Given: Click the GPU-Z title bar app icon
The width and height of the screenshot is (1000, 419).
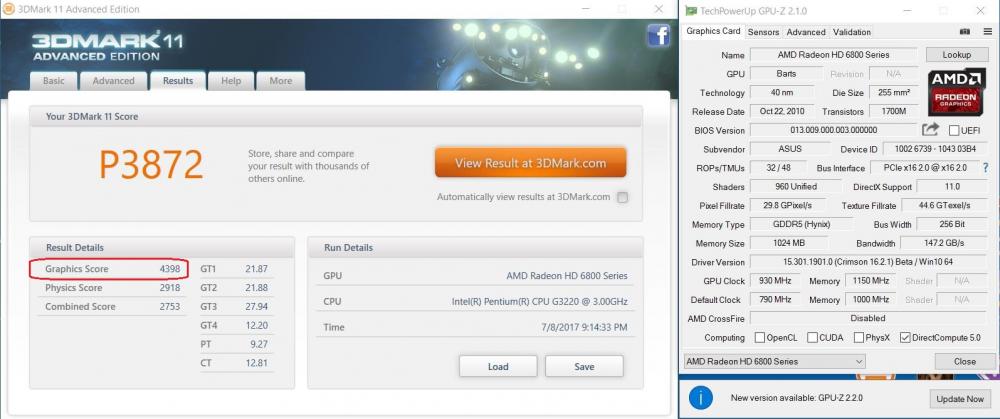Looking at the screenshot, I should pos(691,10).
